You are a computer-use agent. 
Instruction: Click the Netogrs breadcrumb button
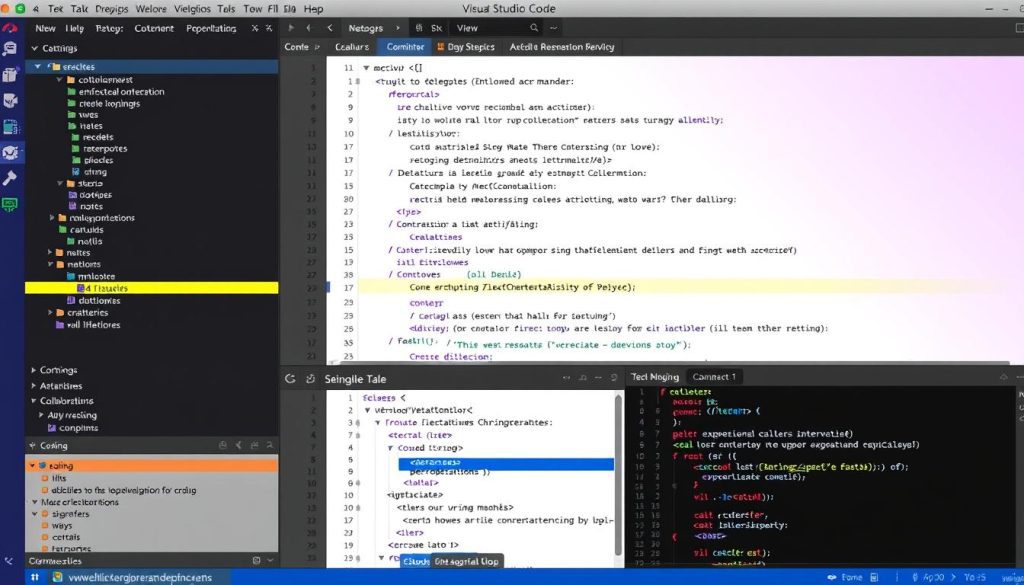(x=366, y=28)
